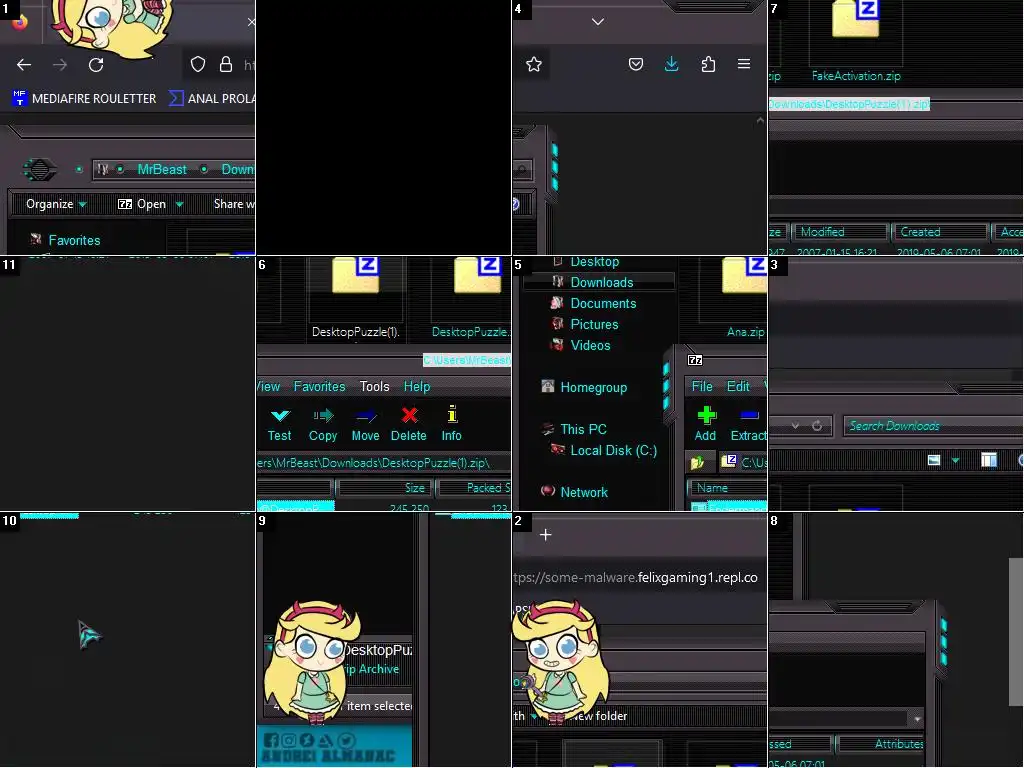1024x768 pixels.
Task: Click the 7-Zip Extract toolbar icon
Action: point(748,423)
